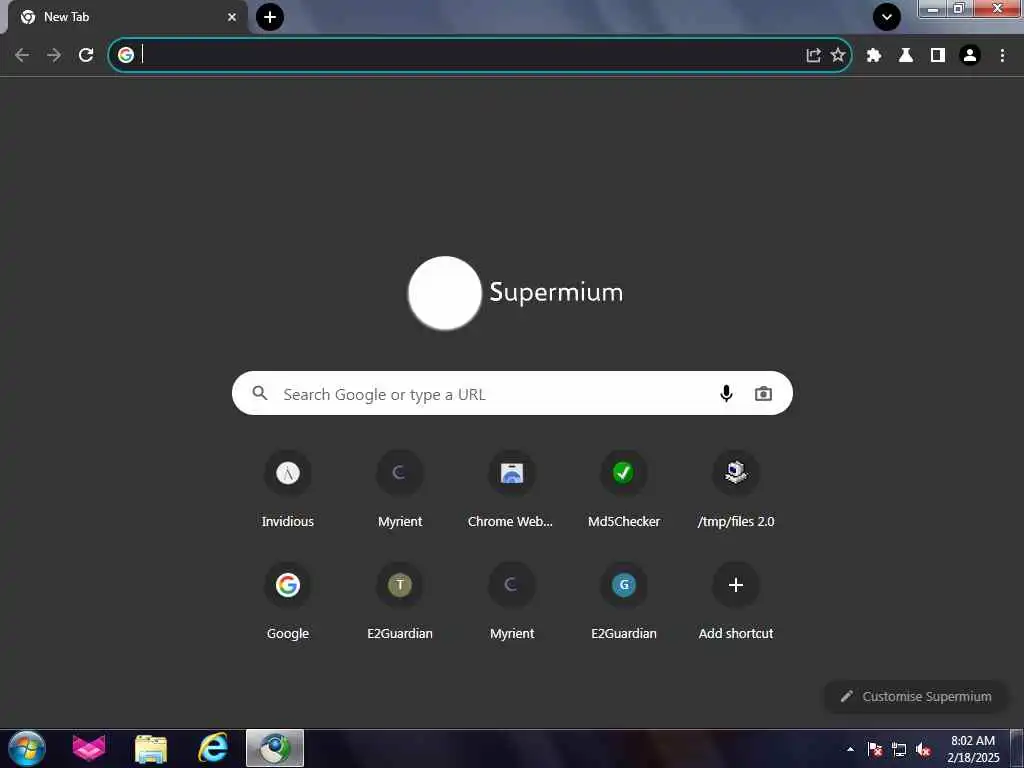
Task: Open the Google shortcut tile
Action: 288,600
